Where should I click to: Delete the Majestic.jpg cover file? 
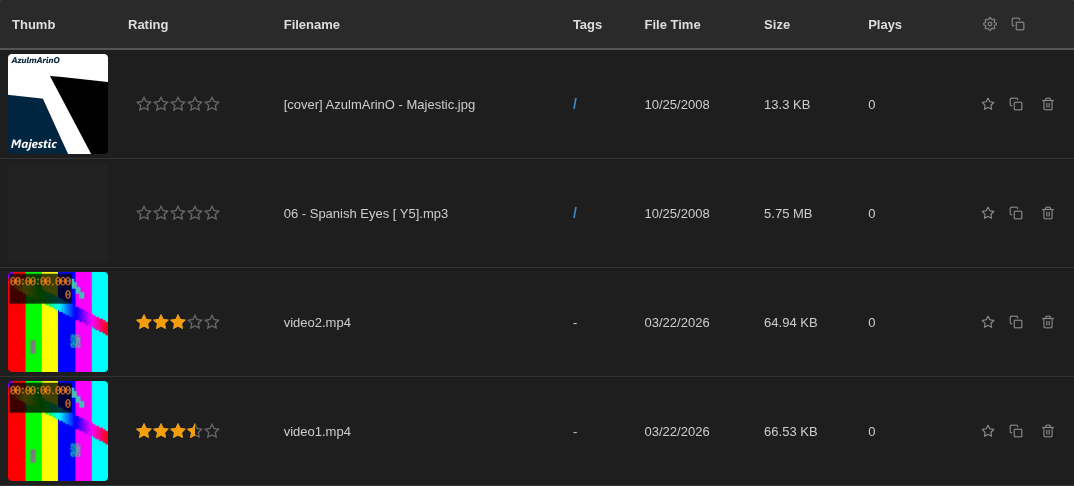coord(1048,104)
